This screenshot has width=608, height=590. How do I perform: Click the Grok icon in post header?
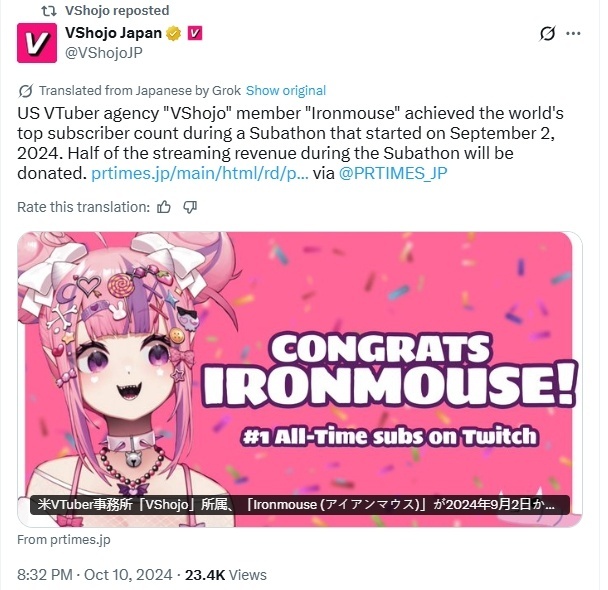click(547, 33)
